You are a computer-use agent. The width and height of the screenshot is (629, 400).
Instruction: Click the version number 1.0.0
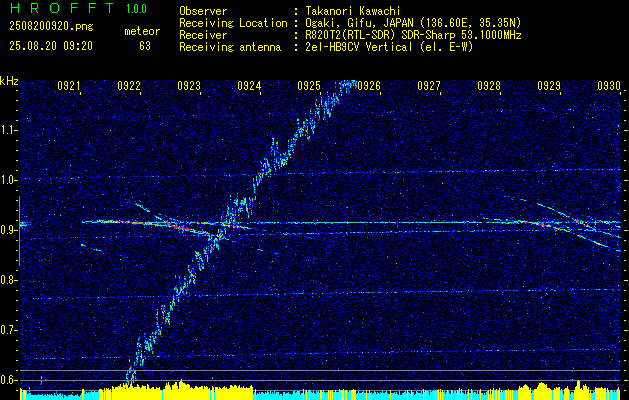tap(136, 9)
